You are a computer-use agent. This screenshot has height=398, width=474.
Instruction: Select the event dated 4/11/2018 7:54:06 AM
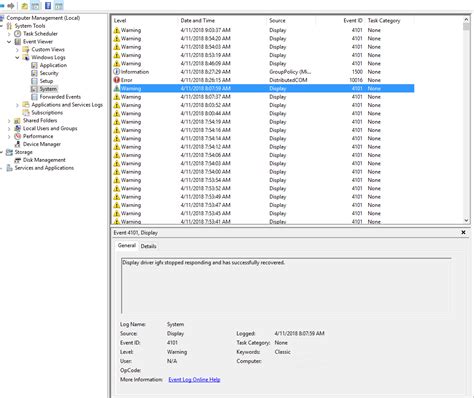[x=263, y=155]
